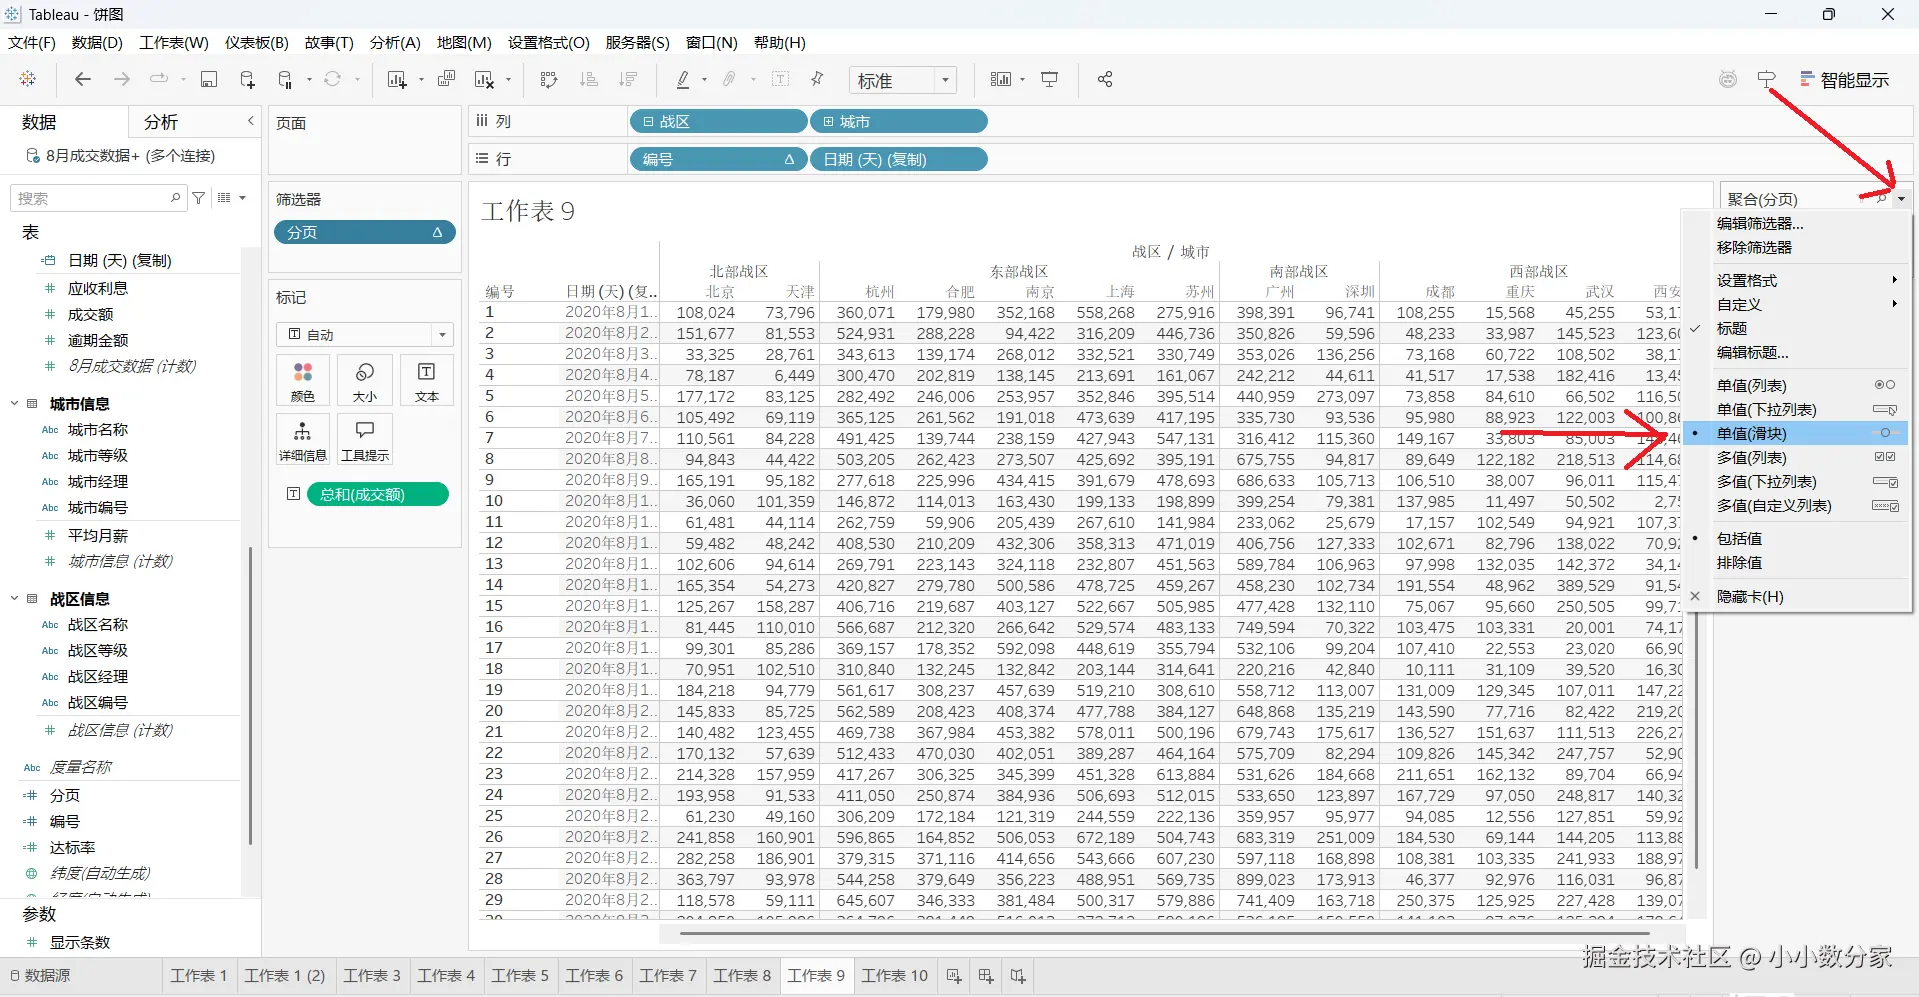Select 移除筛选器 menu entry

pyautogui.click(x=1796, y=247)
